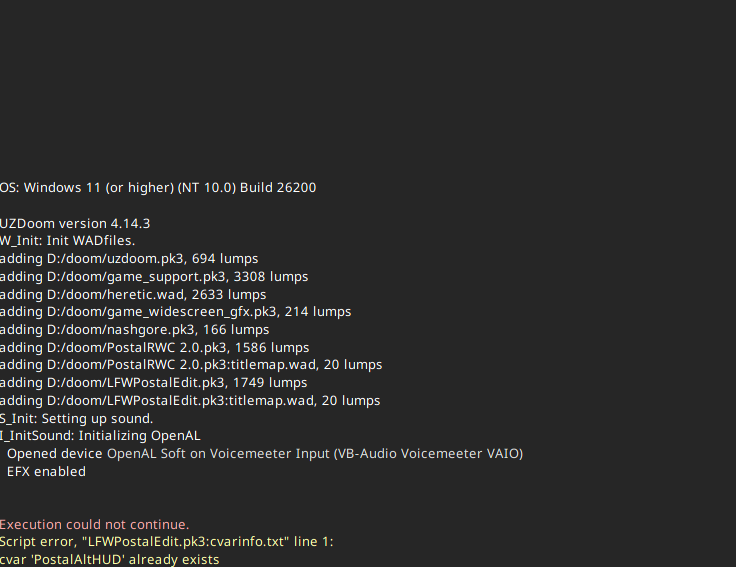Select the nashgore.pk3 166 lumps line
Viewport: 736px width, 567px height.
(135, 329)
